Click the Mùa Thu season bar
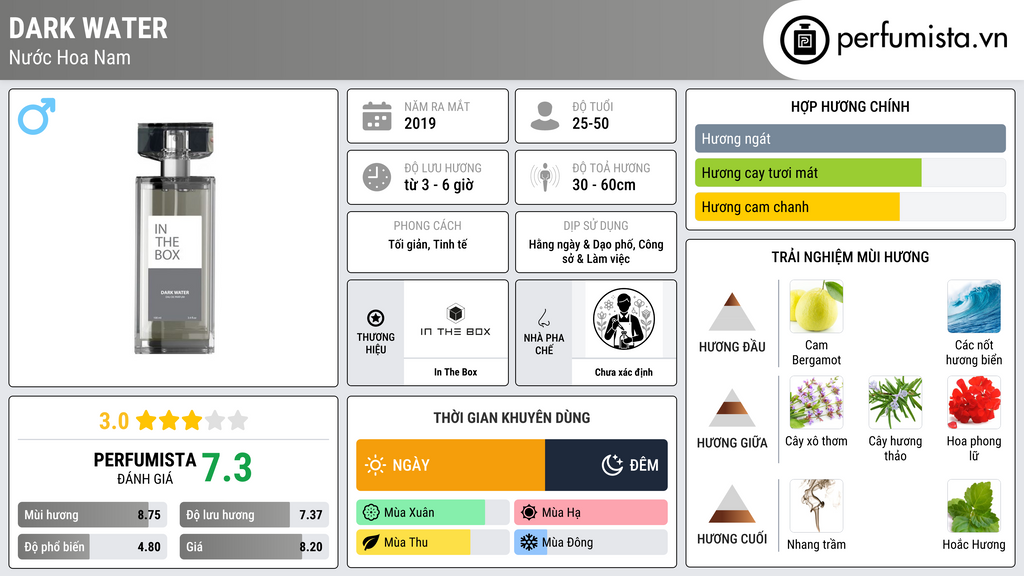Screen dimensions: 1024x576 click(433, 542)
